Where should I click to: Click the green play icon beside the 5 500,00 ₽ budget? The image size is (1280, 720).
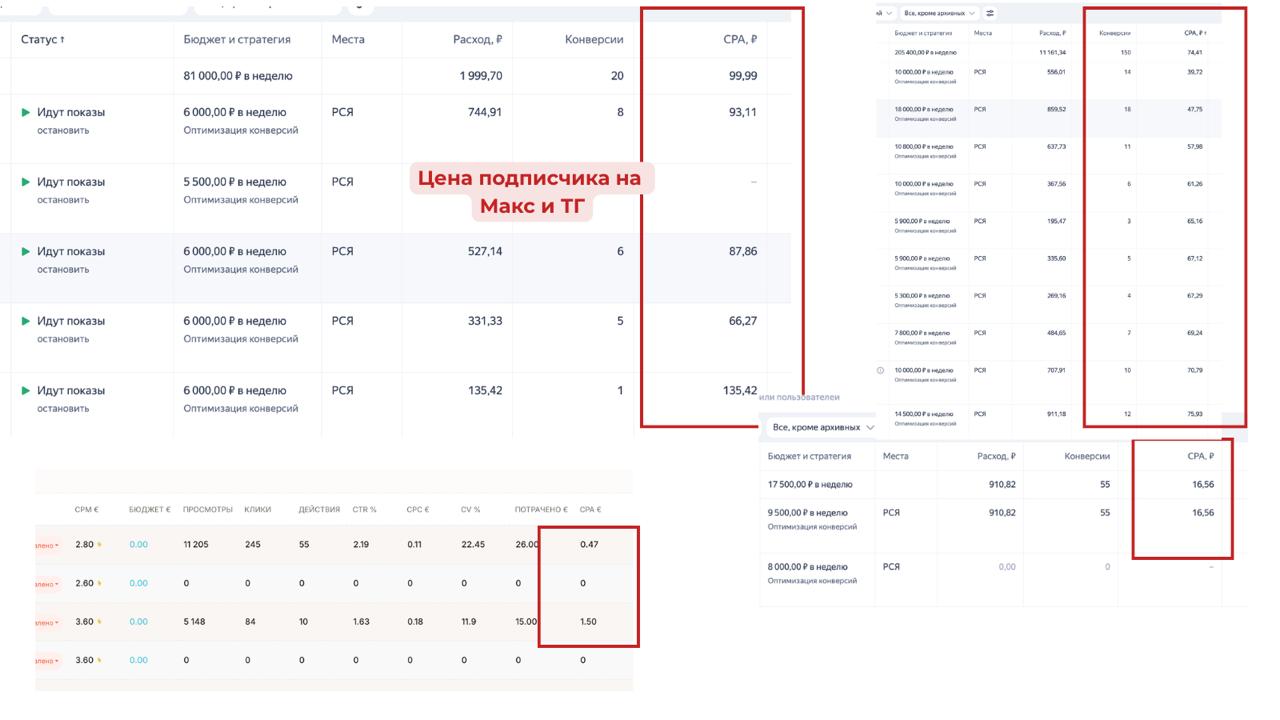26,182
